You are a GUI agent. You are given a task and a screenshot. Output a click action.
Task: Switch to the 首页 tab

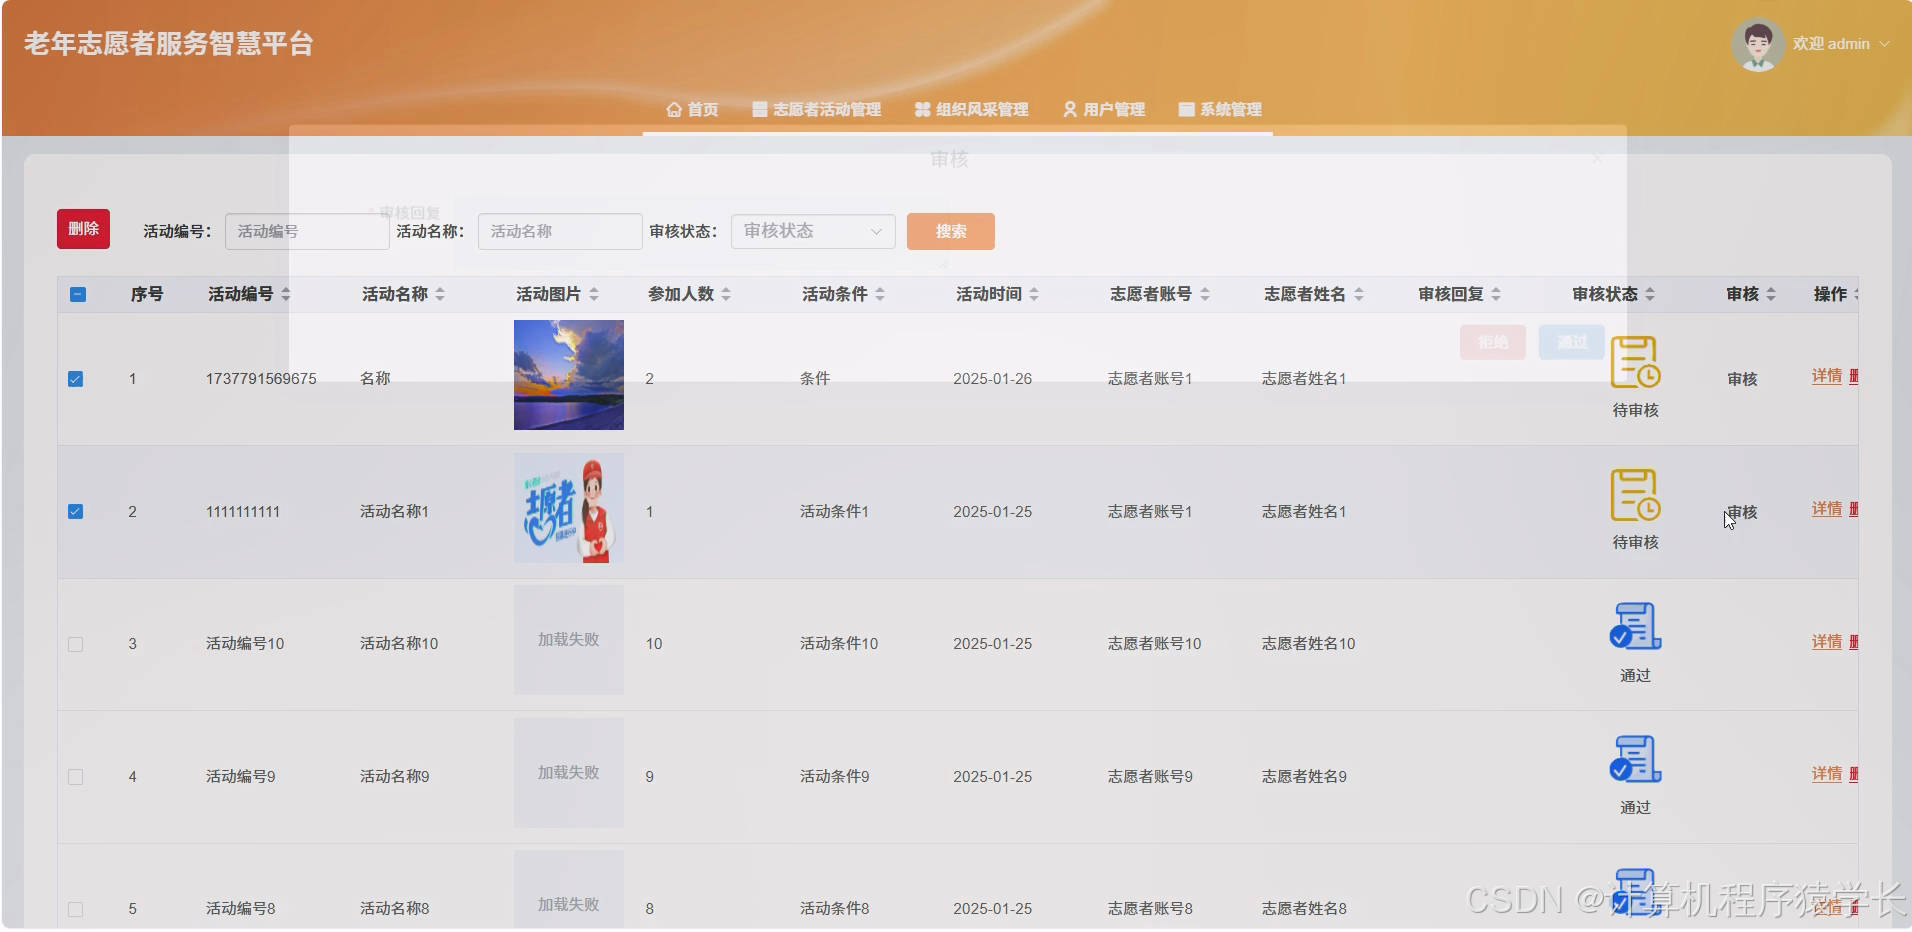click(x=692, y=110)
